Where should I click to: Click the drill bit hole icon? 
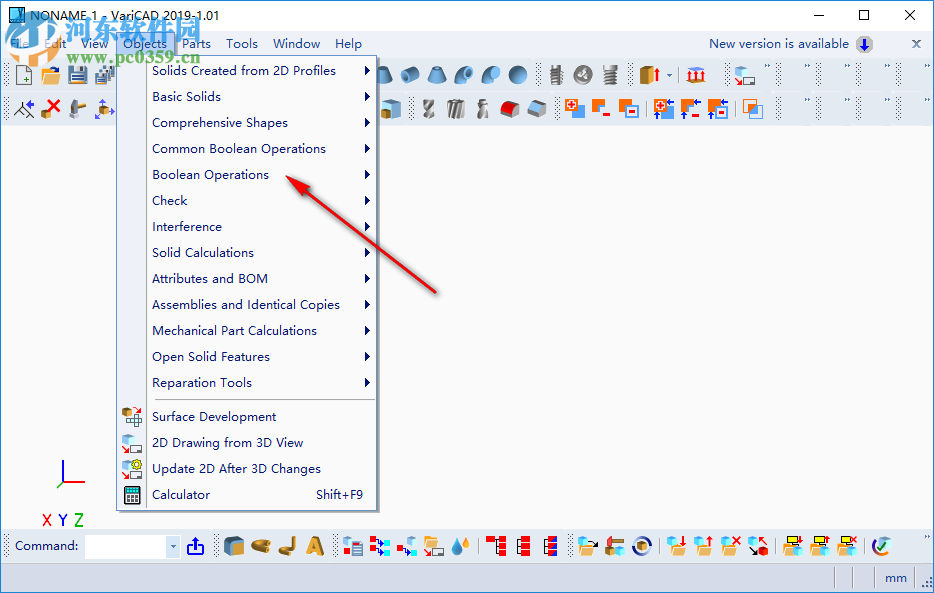tap(428, 108)
